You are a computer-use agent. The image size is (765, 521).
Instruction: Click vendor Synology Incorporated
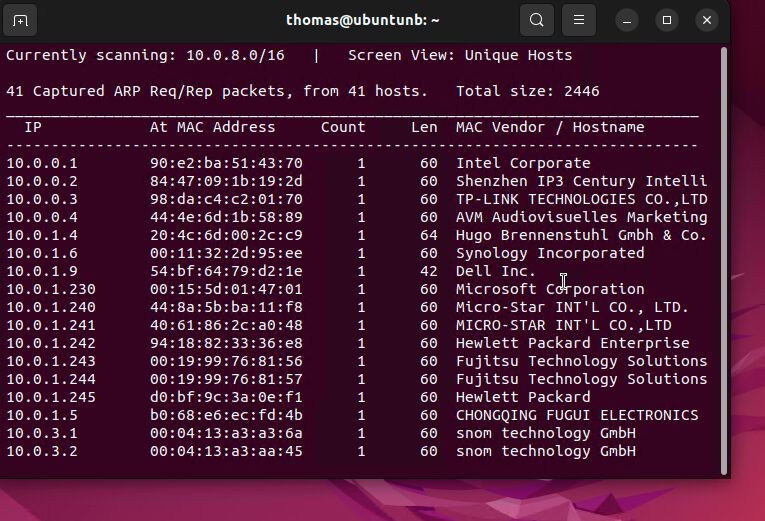550,253
